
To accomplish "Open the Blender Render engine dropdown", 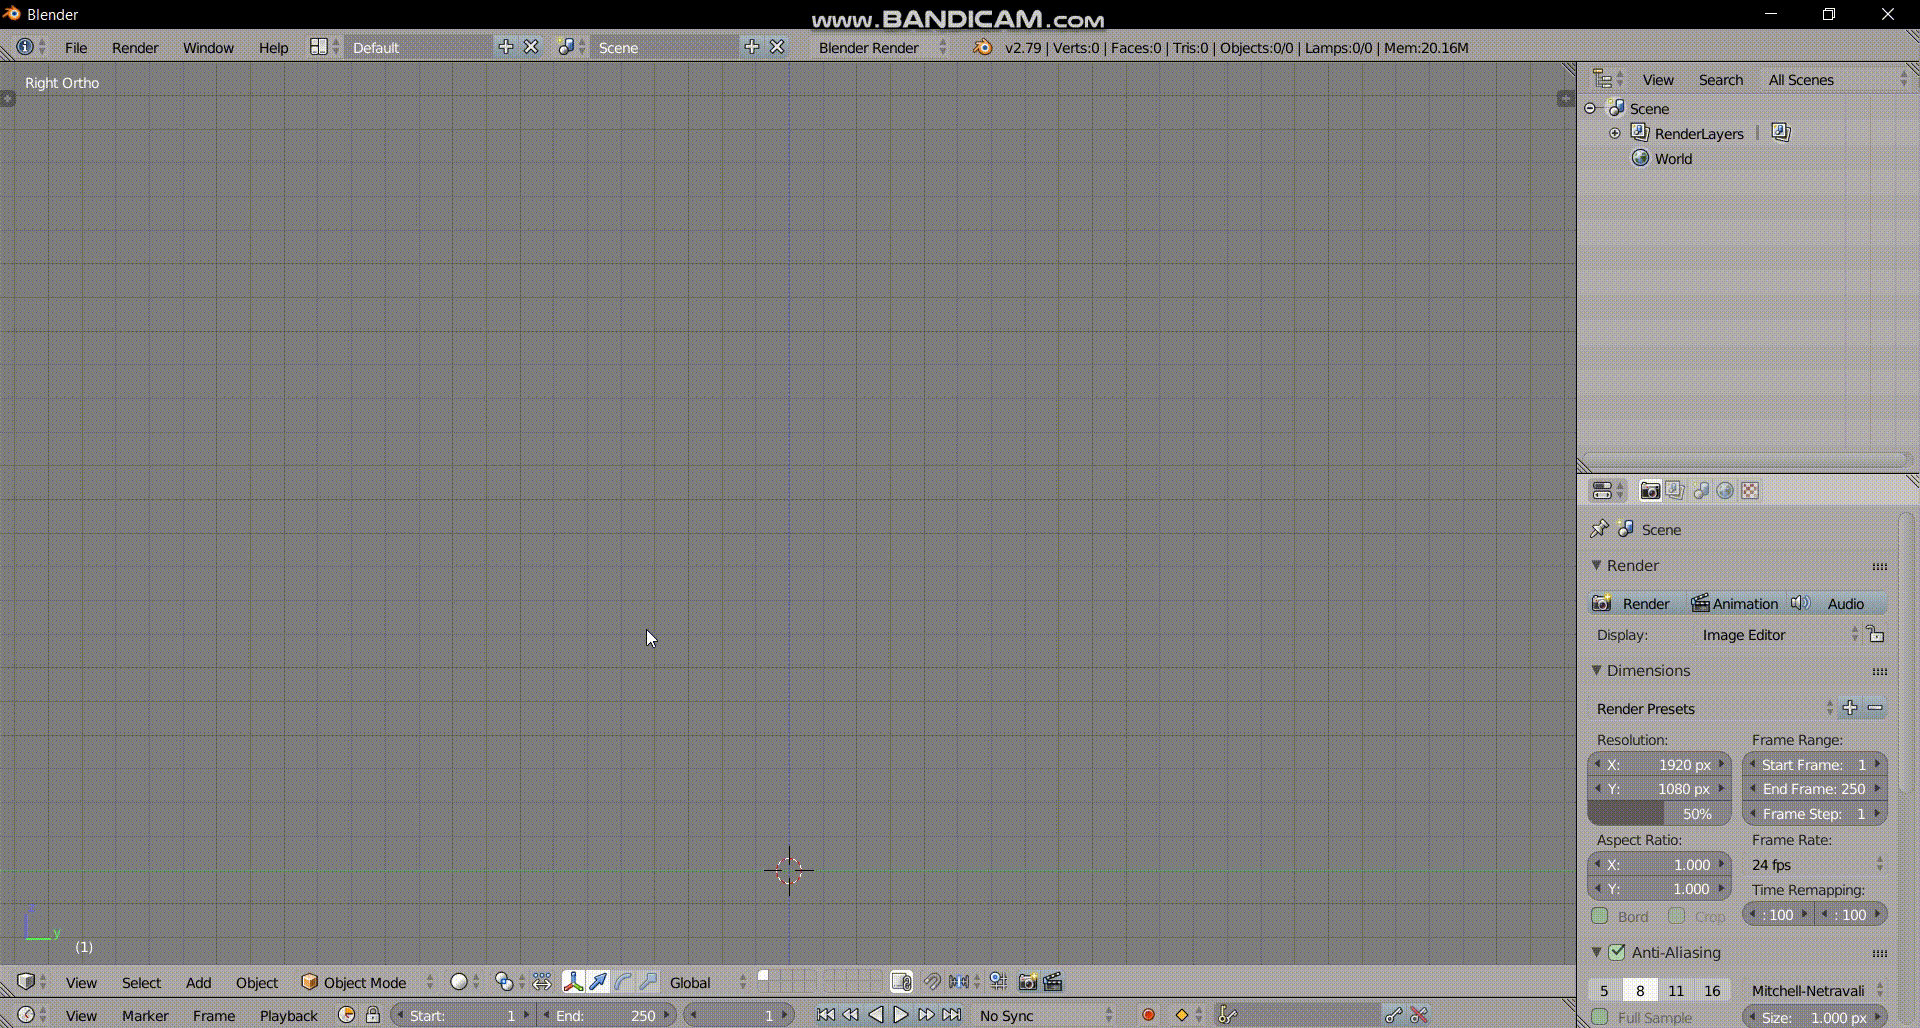I will 881,47.
